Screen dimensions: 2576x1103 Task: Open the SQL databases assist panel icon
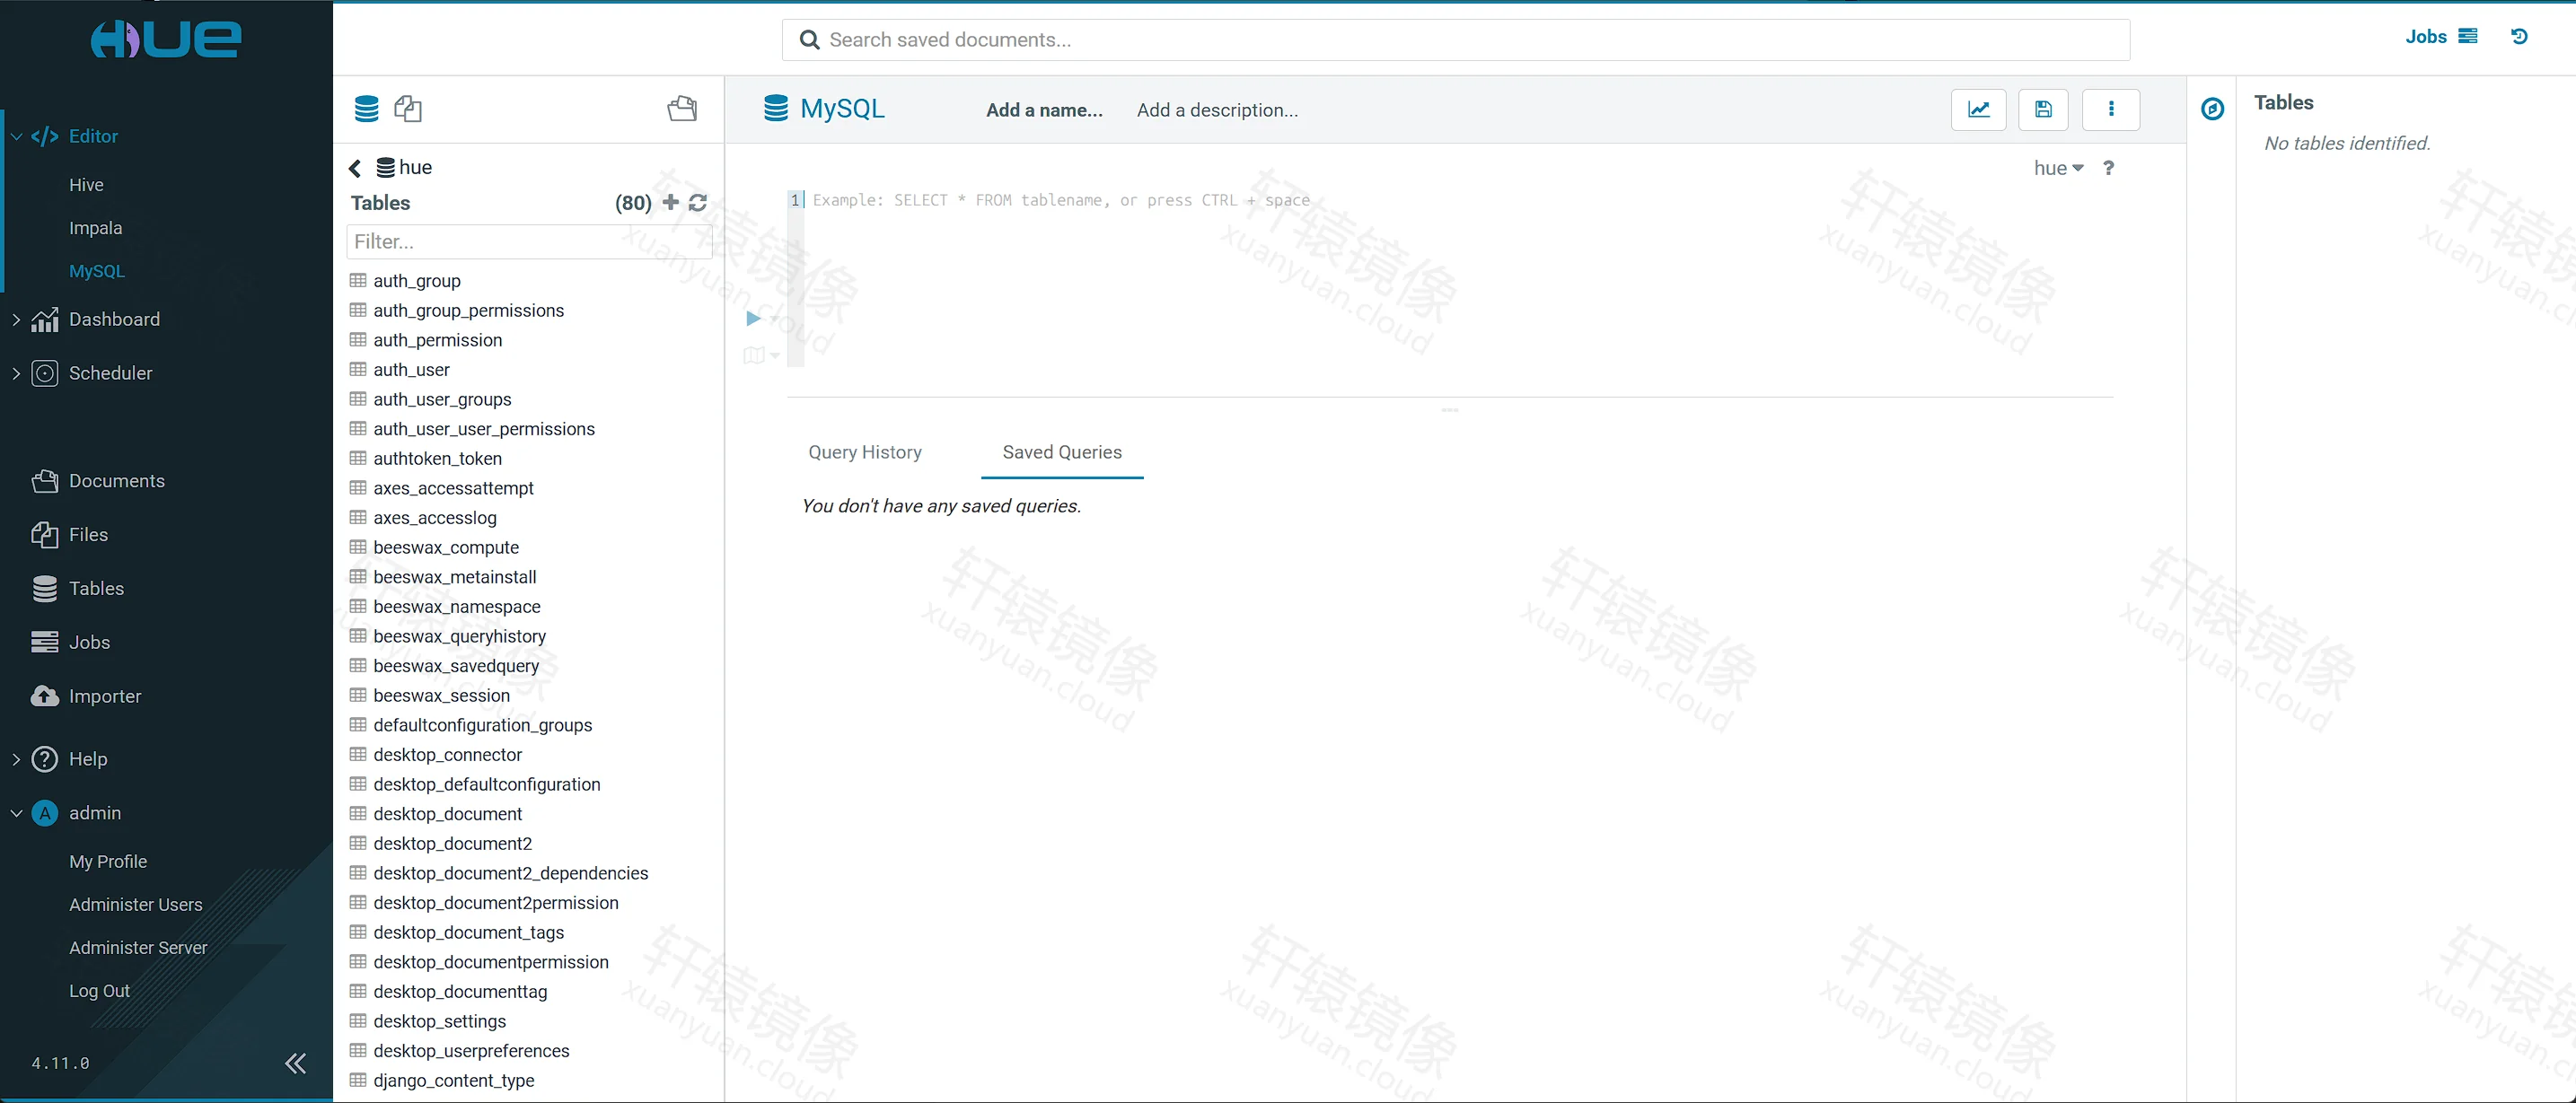(366, 108)
